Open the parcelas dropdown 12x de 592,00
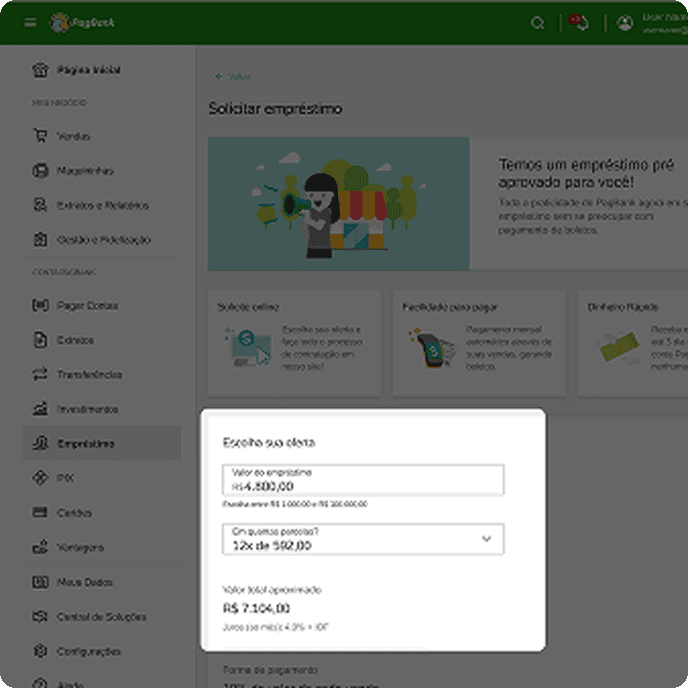 (x=363, y=539)
